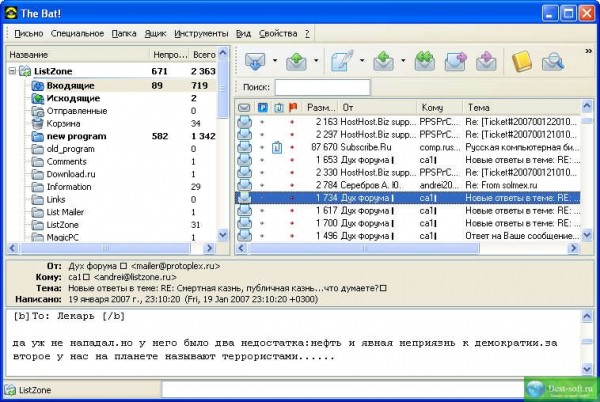
Task: Click attachment icon on Subscribe.Ru message
Action: tap(277, 148)
